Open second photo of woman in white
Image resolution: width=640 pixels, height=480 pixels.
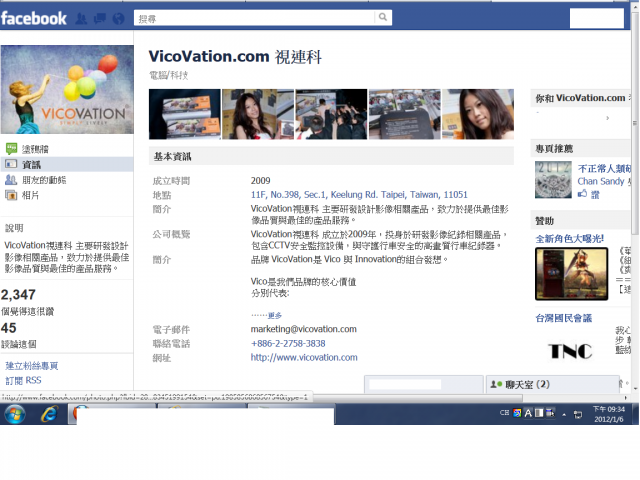(x=258, y=114)
